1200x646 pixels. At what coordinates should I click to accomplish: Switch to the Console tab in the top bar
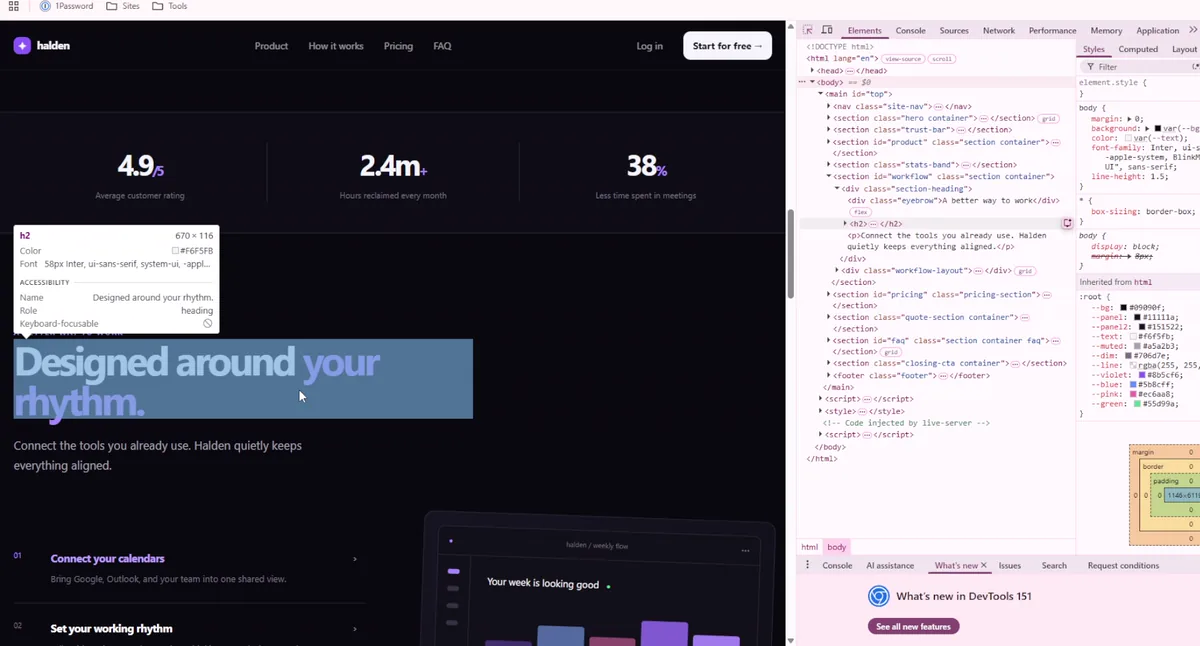(x=910, y=31)
